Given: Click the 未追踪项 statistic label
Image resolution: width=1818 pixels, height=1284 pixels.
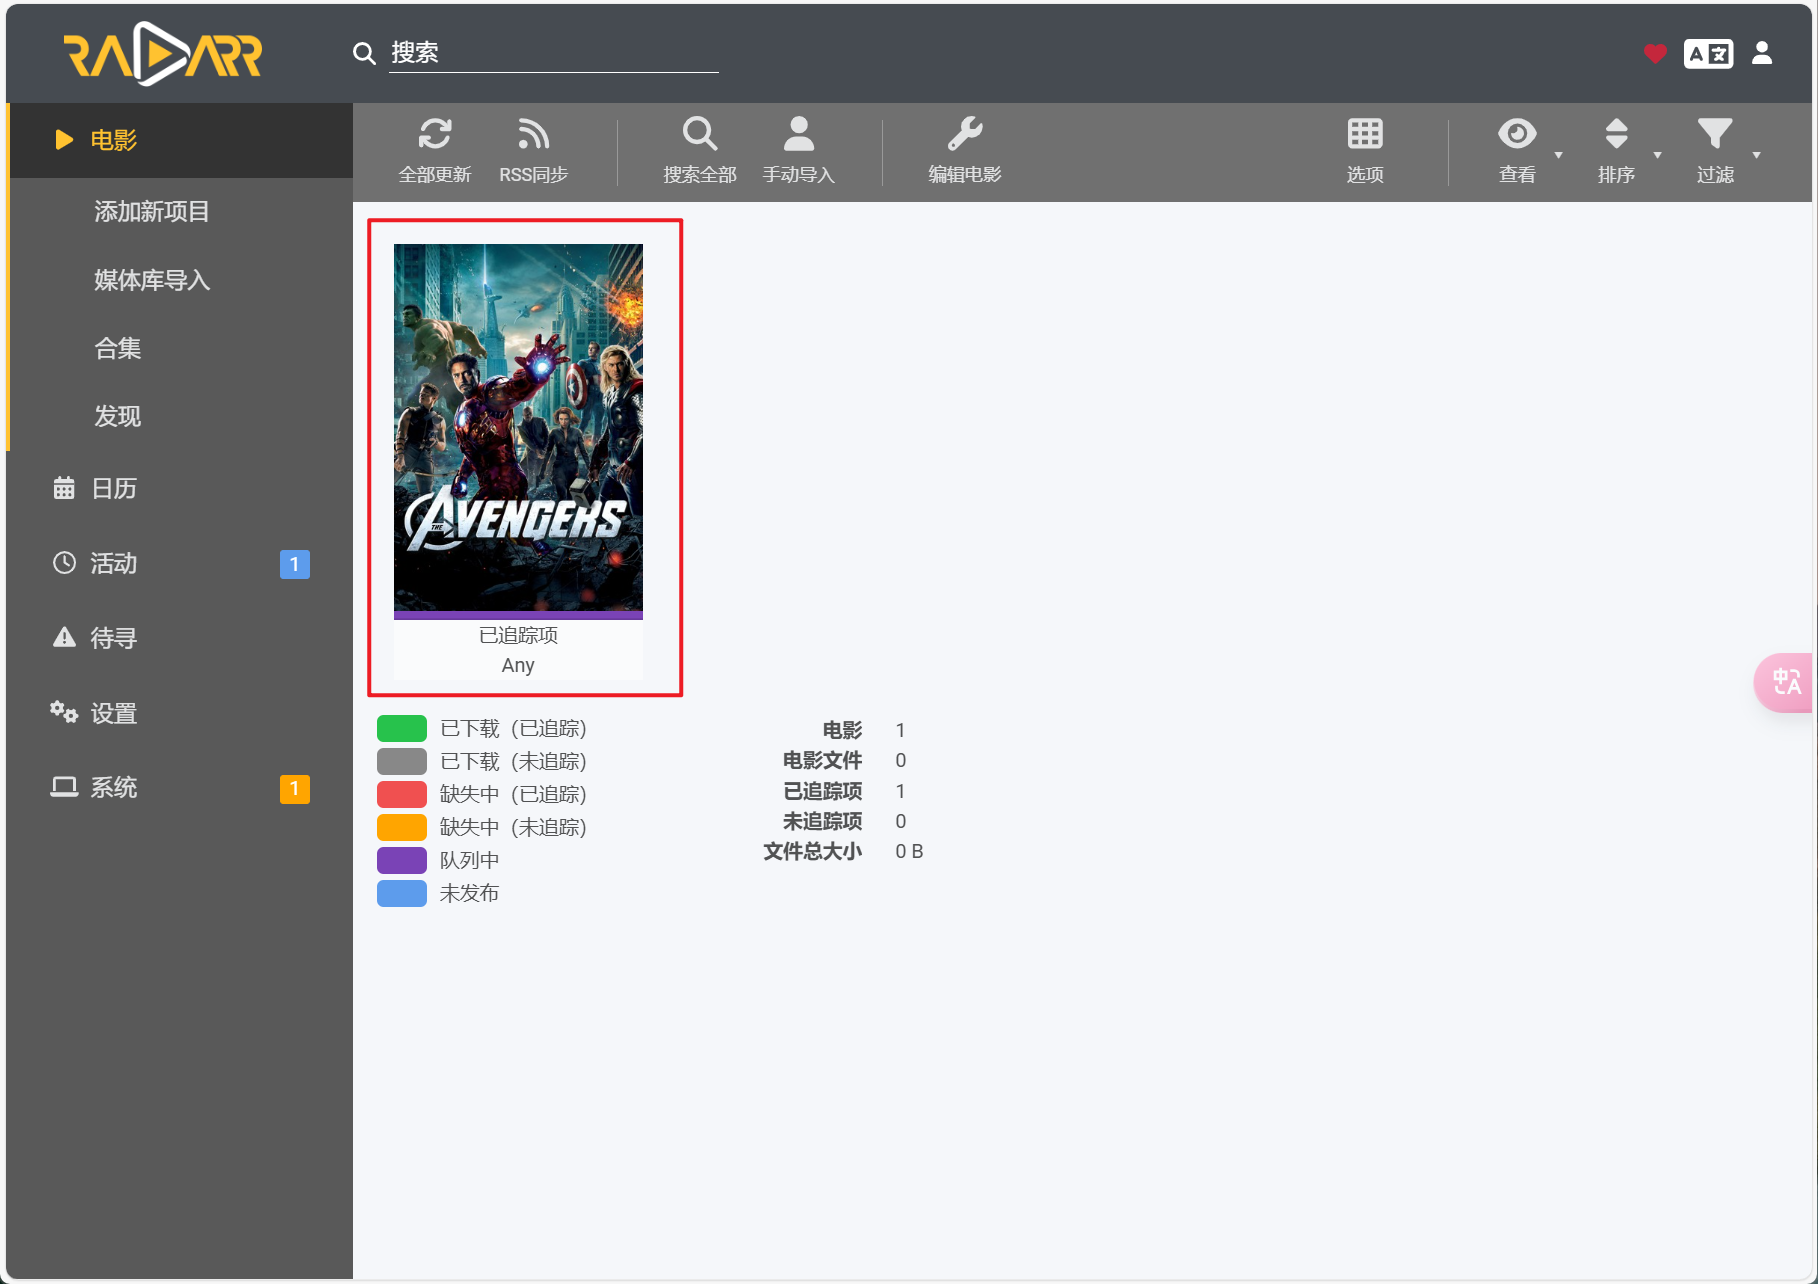Looking at the screenshot, I should click(822, 821).
